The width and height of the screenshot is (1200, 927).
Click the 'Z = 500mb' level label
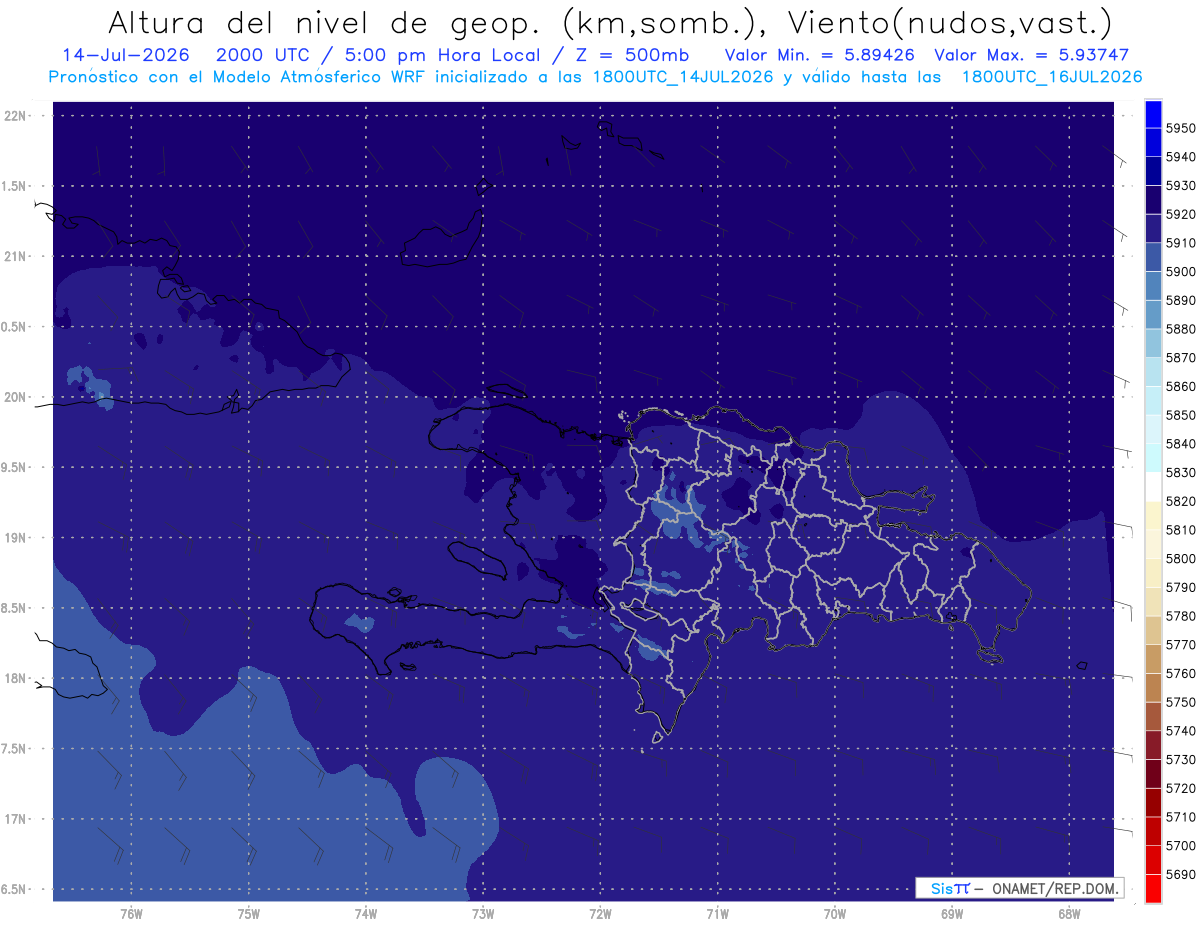pyautogui.click(x=631, y=55)
